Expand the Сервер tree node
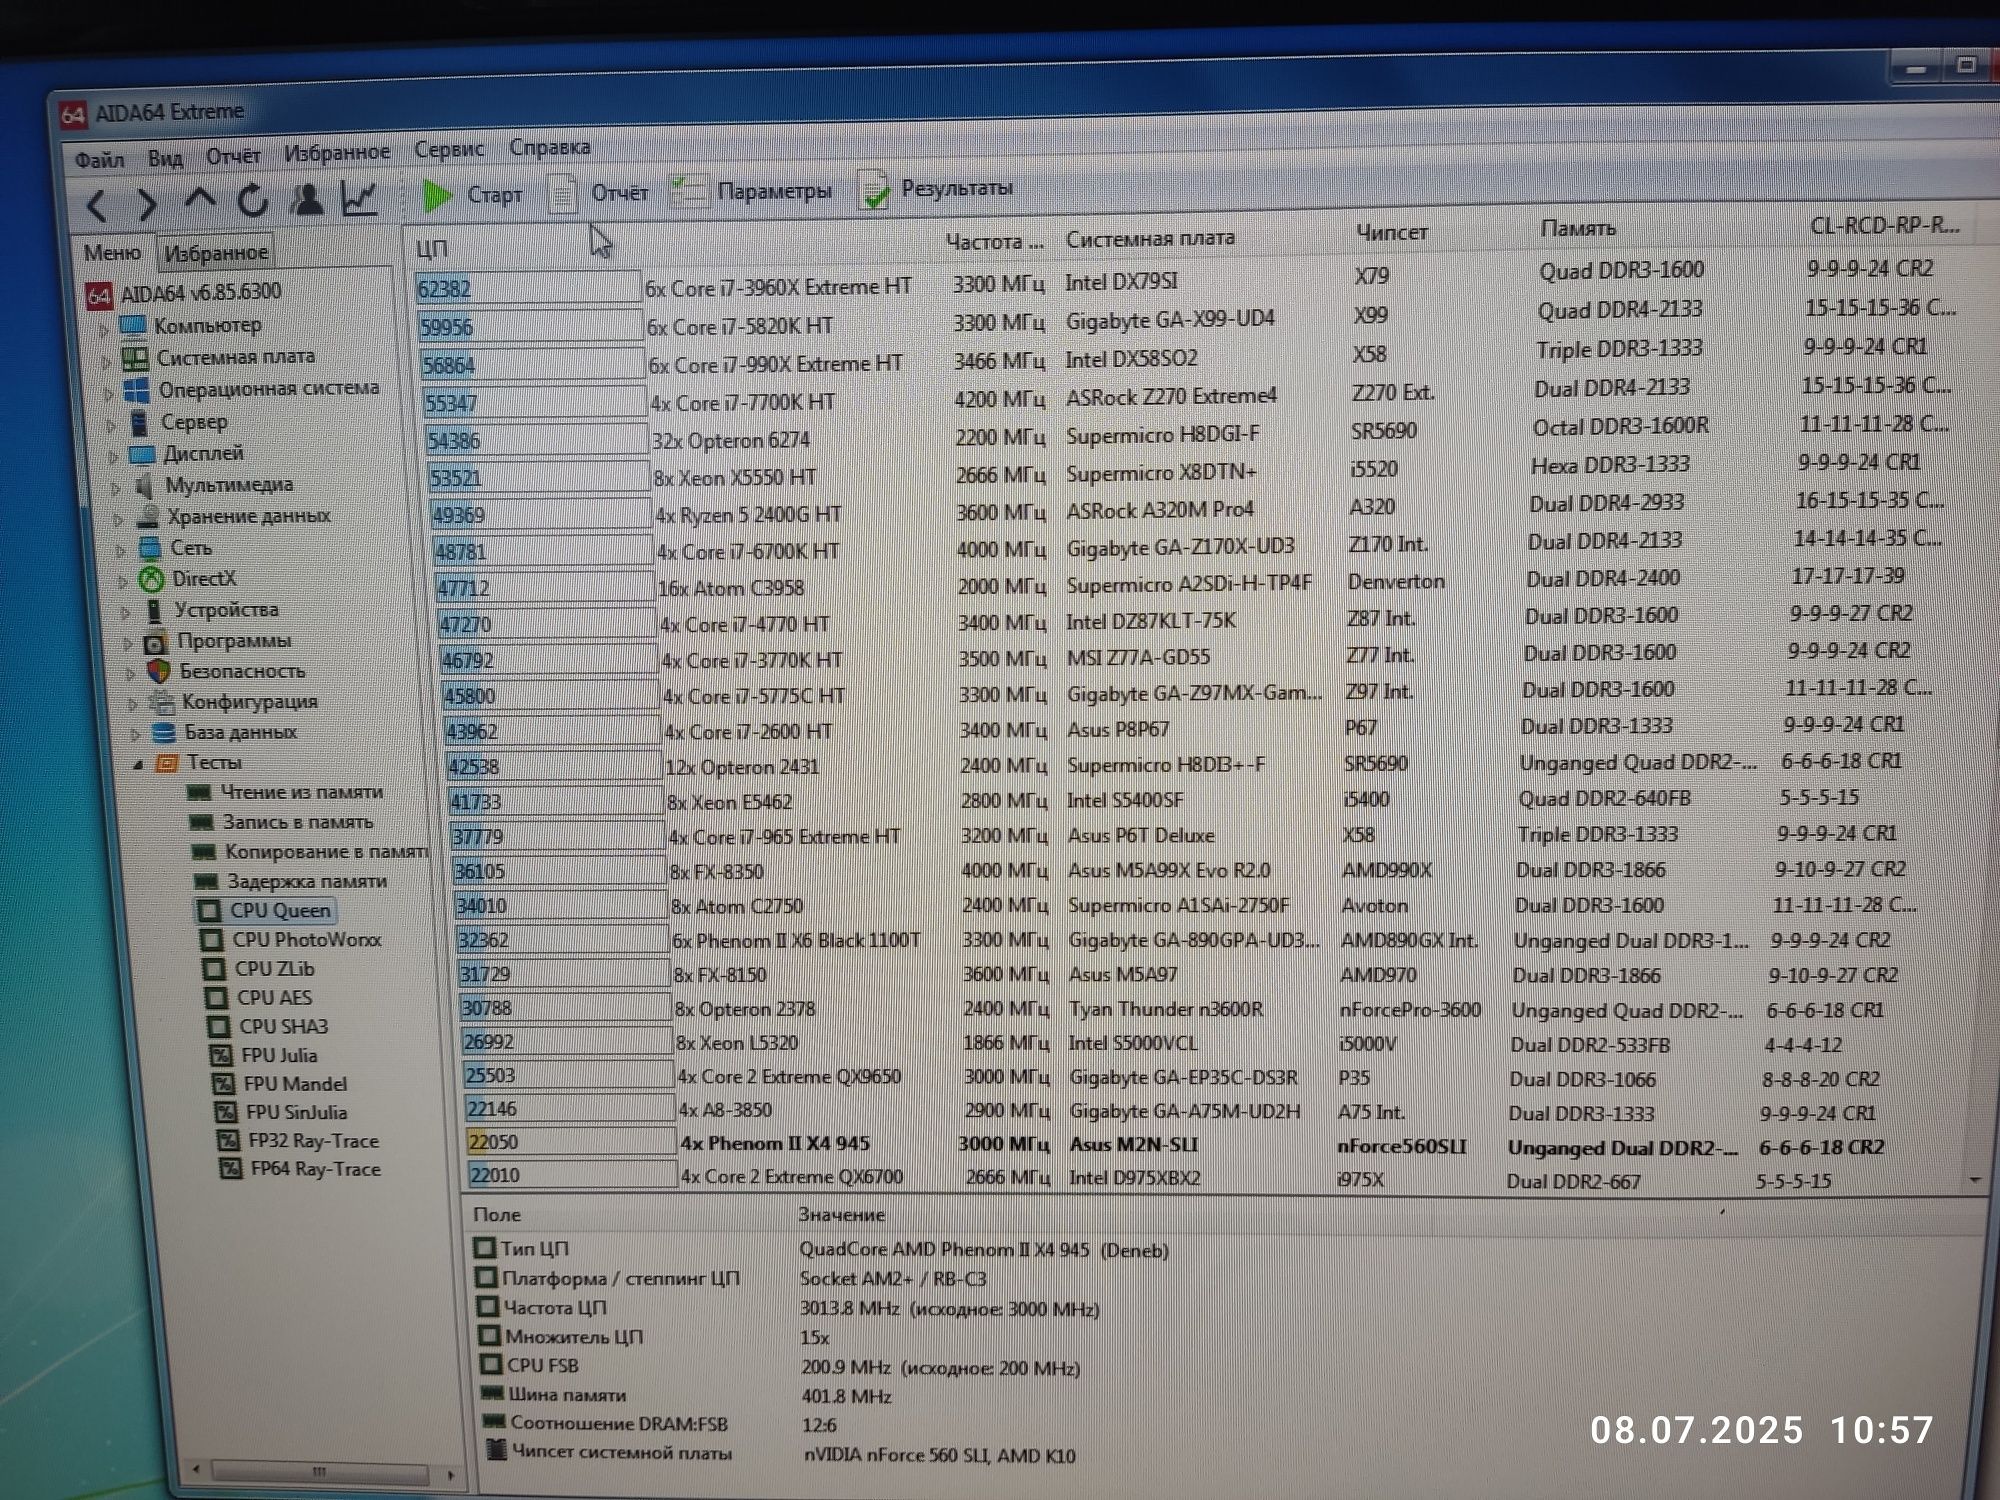Image resolution: width=2000 pixels, height=1500 pixels. click(112, 425)
